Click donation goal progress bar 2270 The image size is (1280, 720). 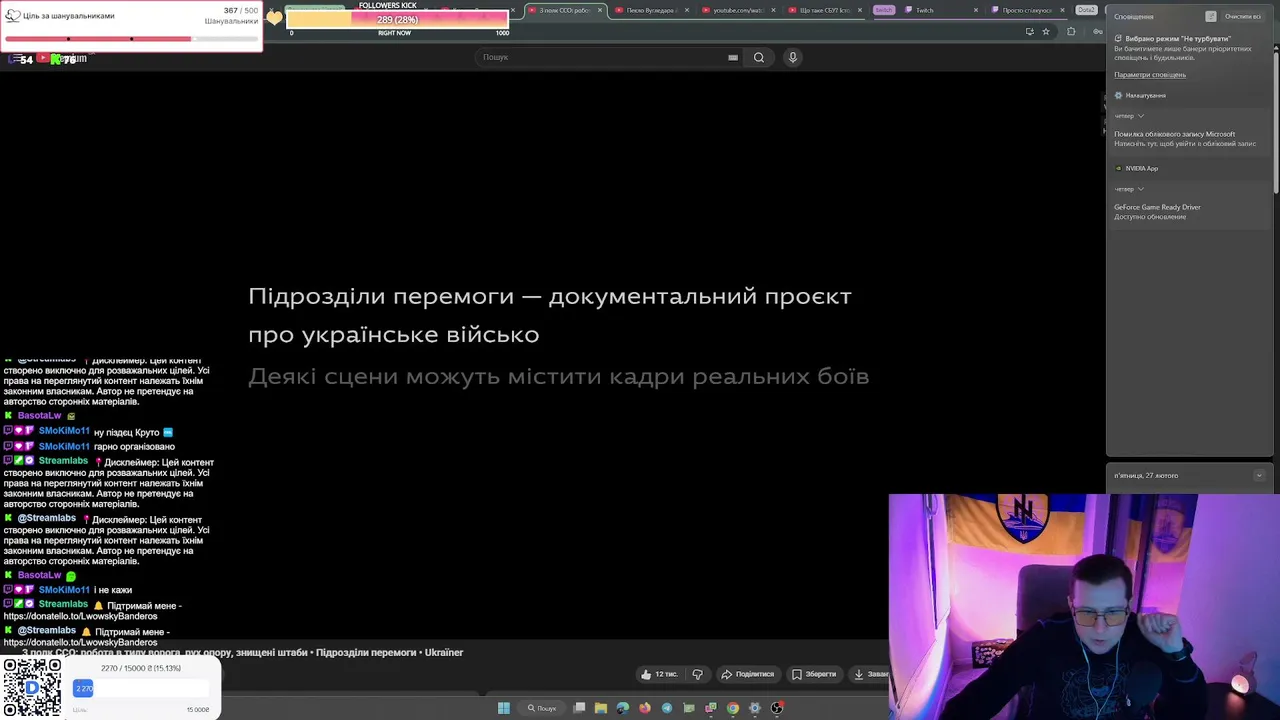click(140, 688)
